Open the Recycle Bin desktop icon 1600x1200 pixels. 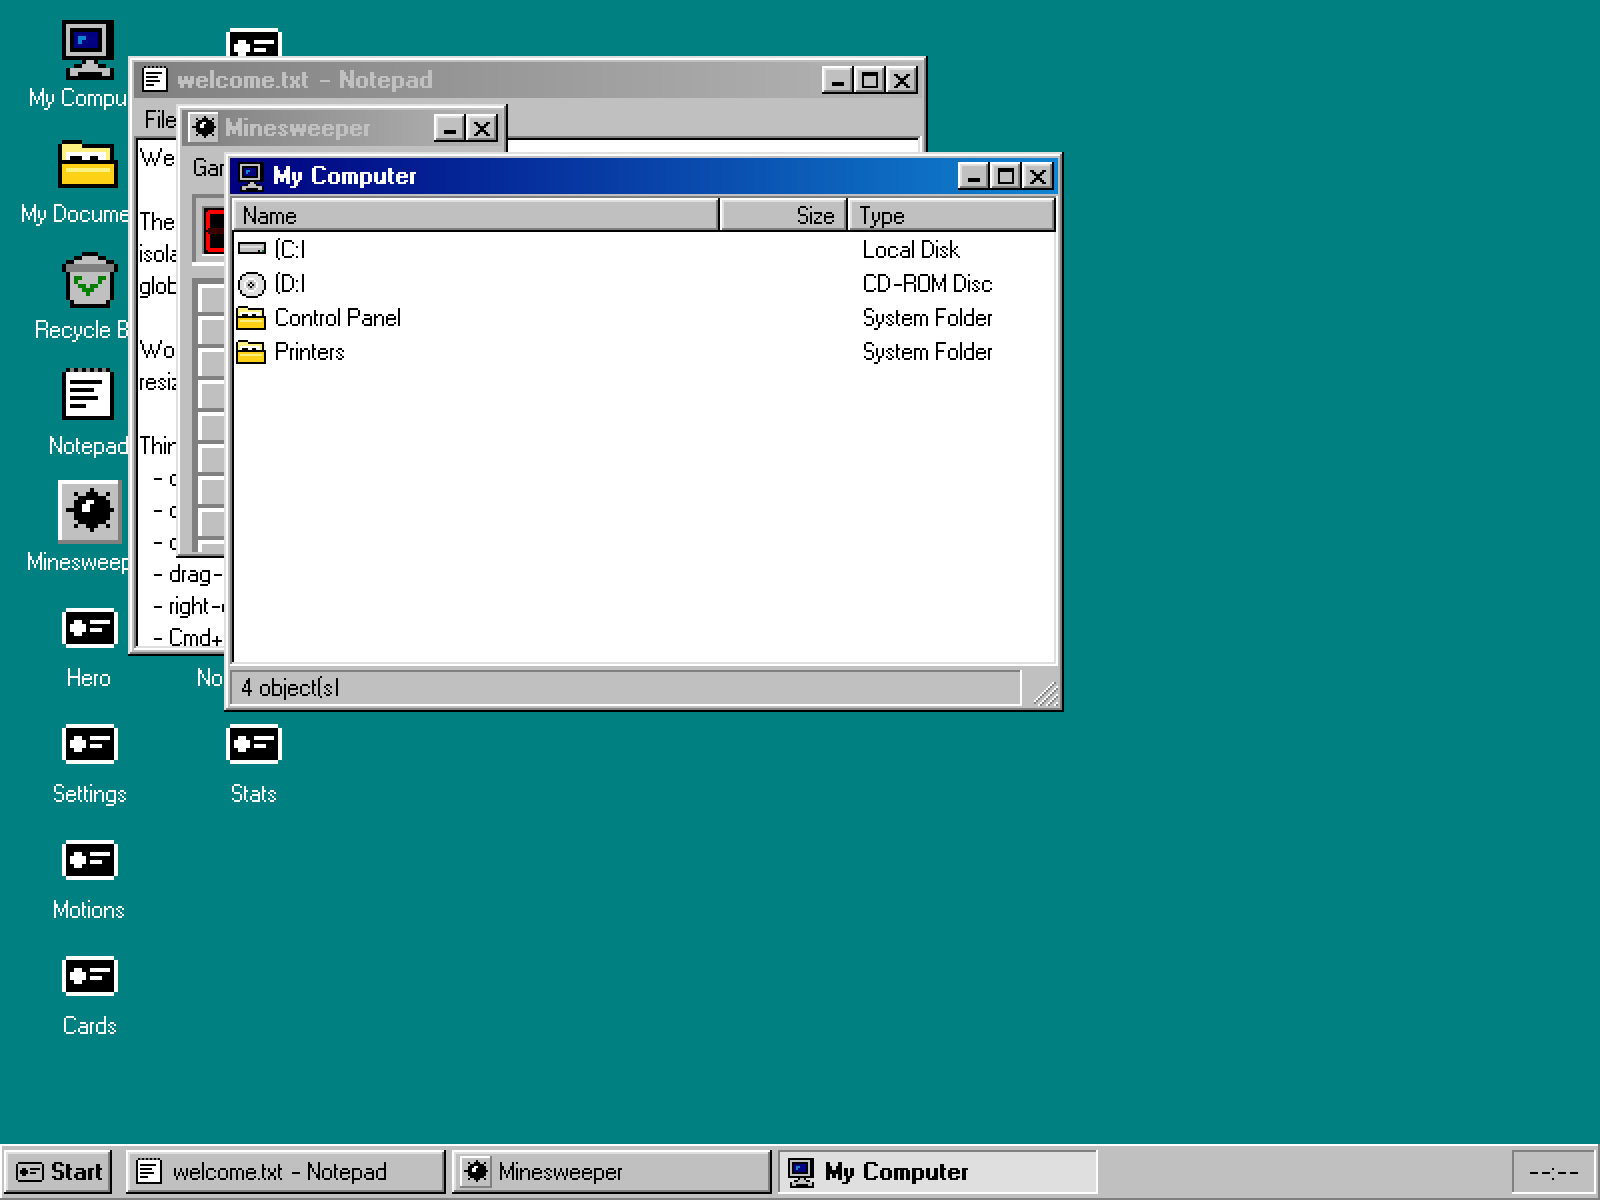click(x=89, y=280)
